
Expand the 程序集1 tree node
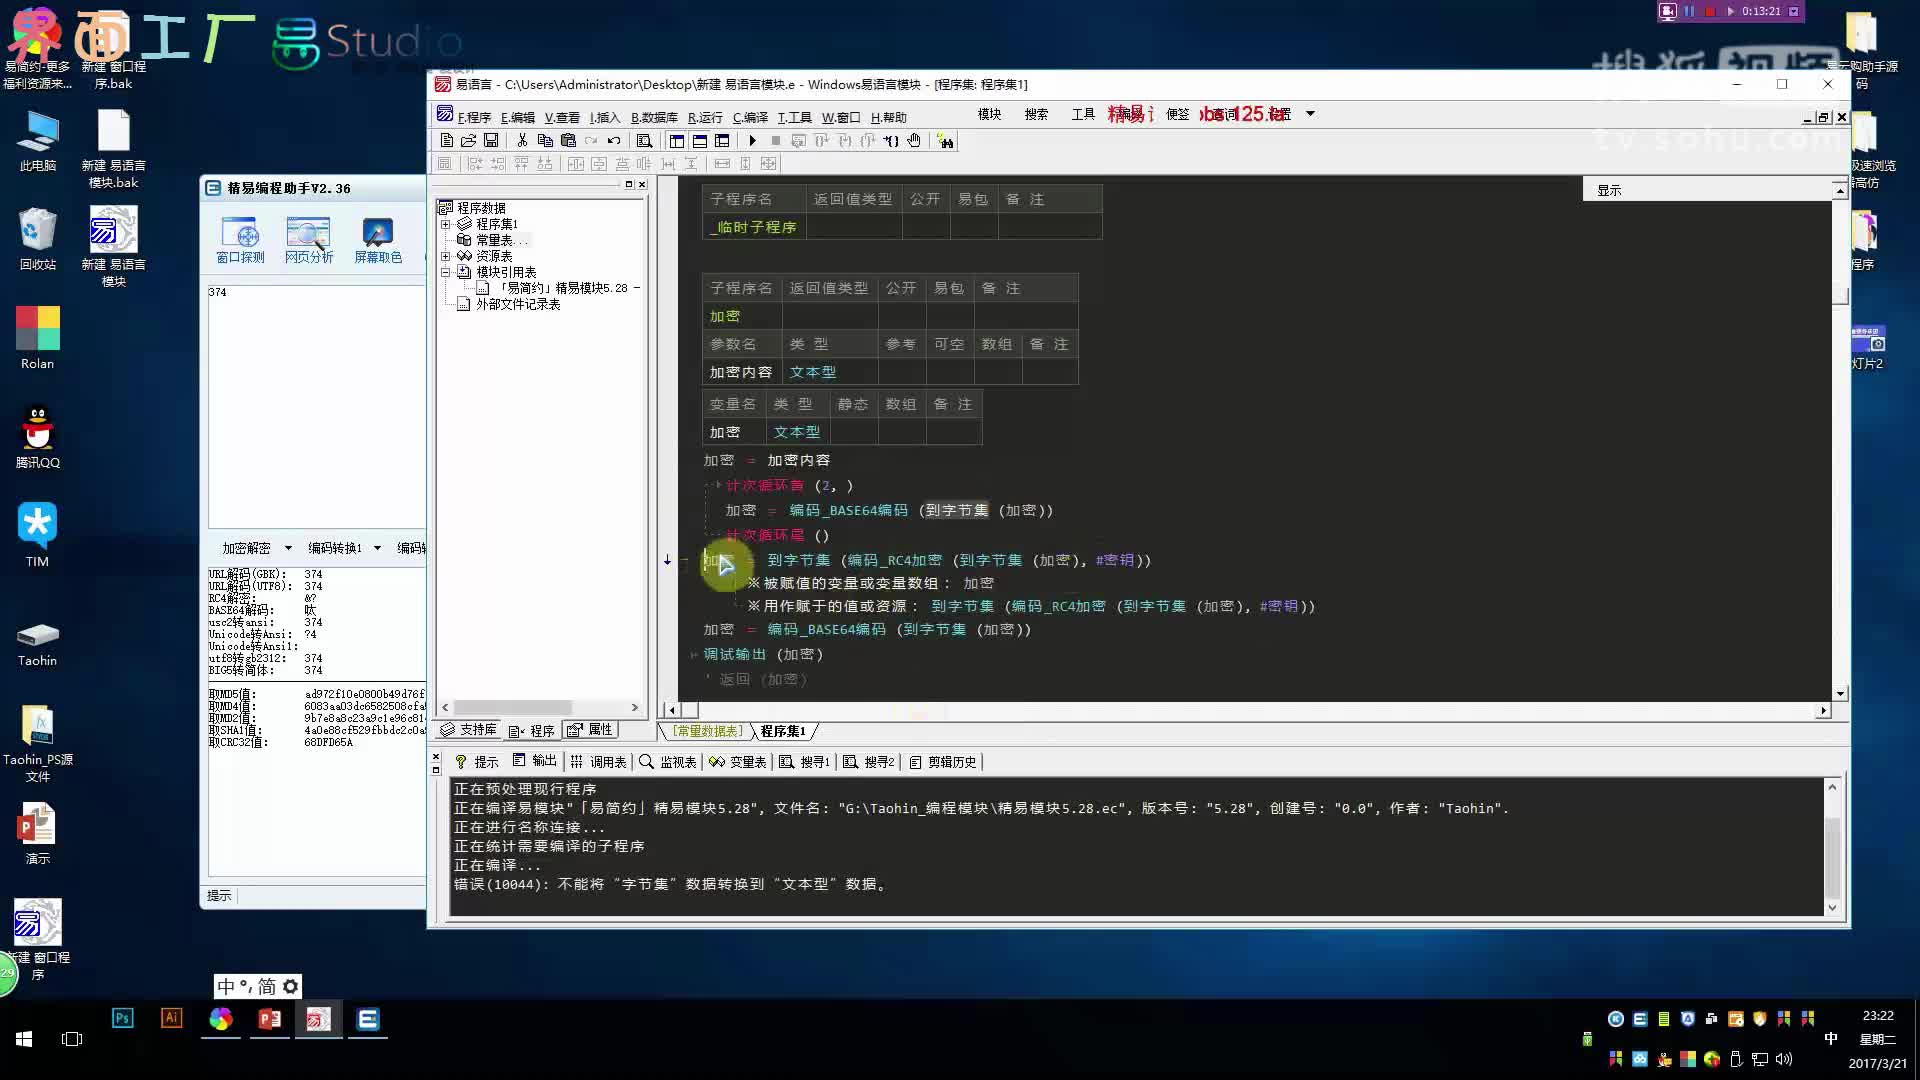tap(445, 224)
